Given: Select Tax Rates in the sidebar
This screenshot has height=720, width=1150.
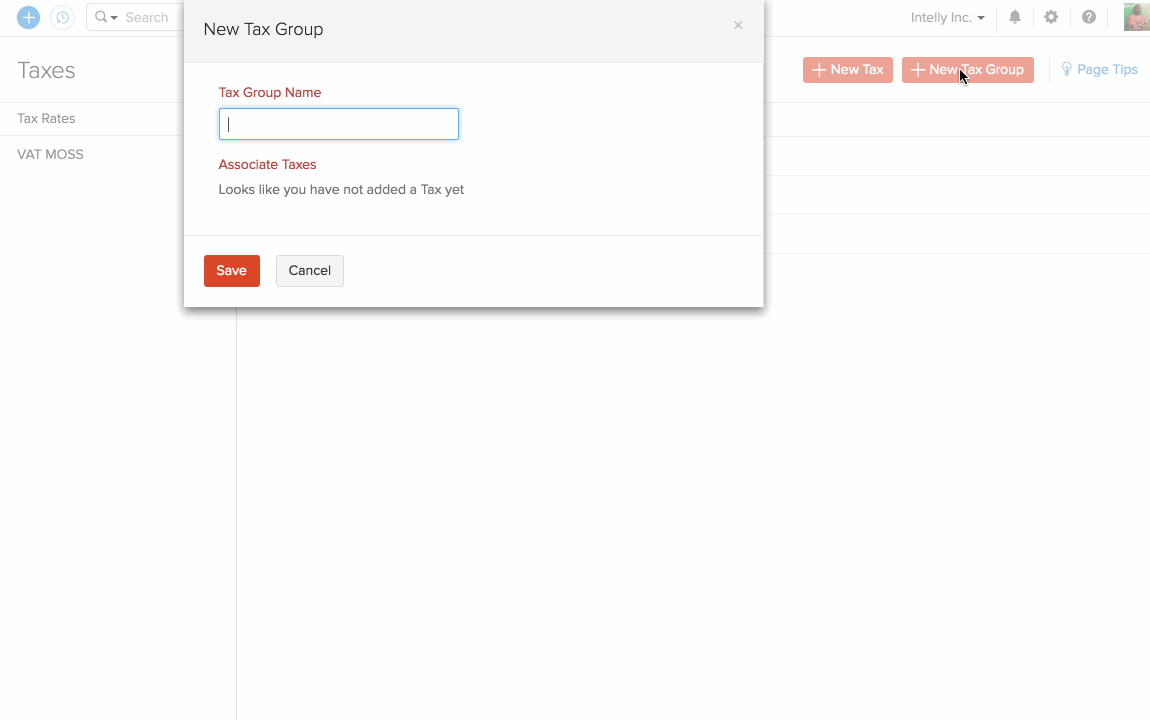Looking at the screenshot, I should pos(46,118).
